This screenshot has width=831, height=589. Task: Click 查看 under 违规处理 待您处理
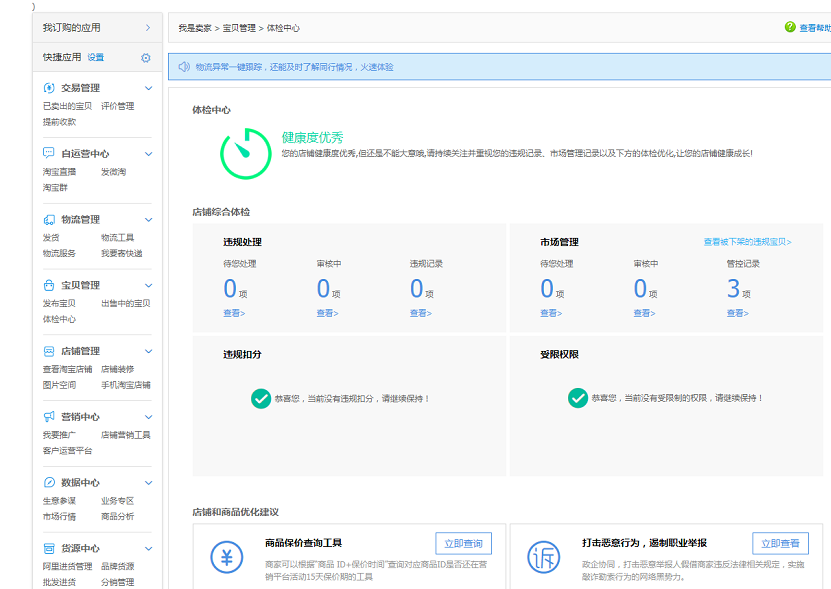234,313
